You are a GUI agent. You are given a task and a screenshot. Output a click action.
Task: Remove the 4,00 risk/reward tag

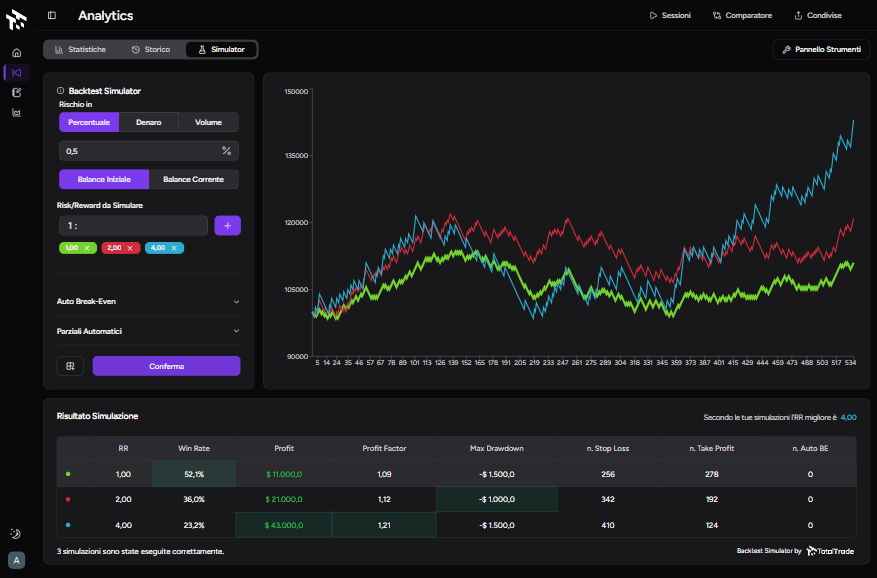(x=174, y=248)
